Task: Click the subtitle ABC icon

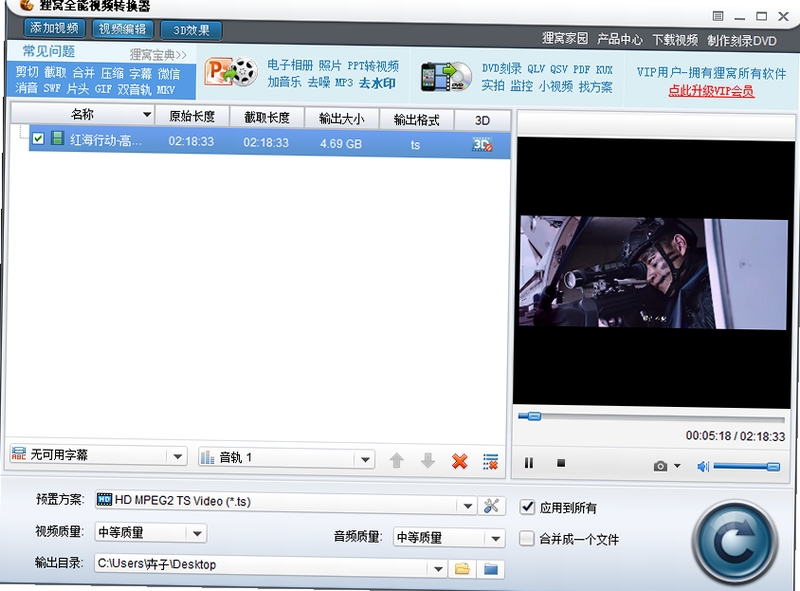Action: coord(19,454)
